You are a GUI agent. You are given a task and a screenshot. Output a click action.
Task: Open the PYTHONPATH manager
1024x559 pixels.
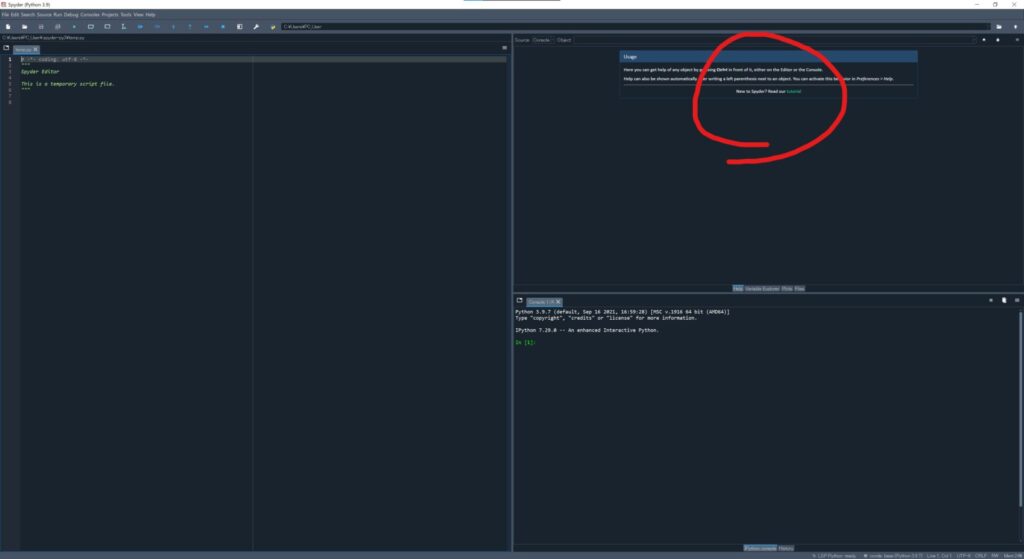[x=273, y=27]
